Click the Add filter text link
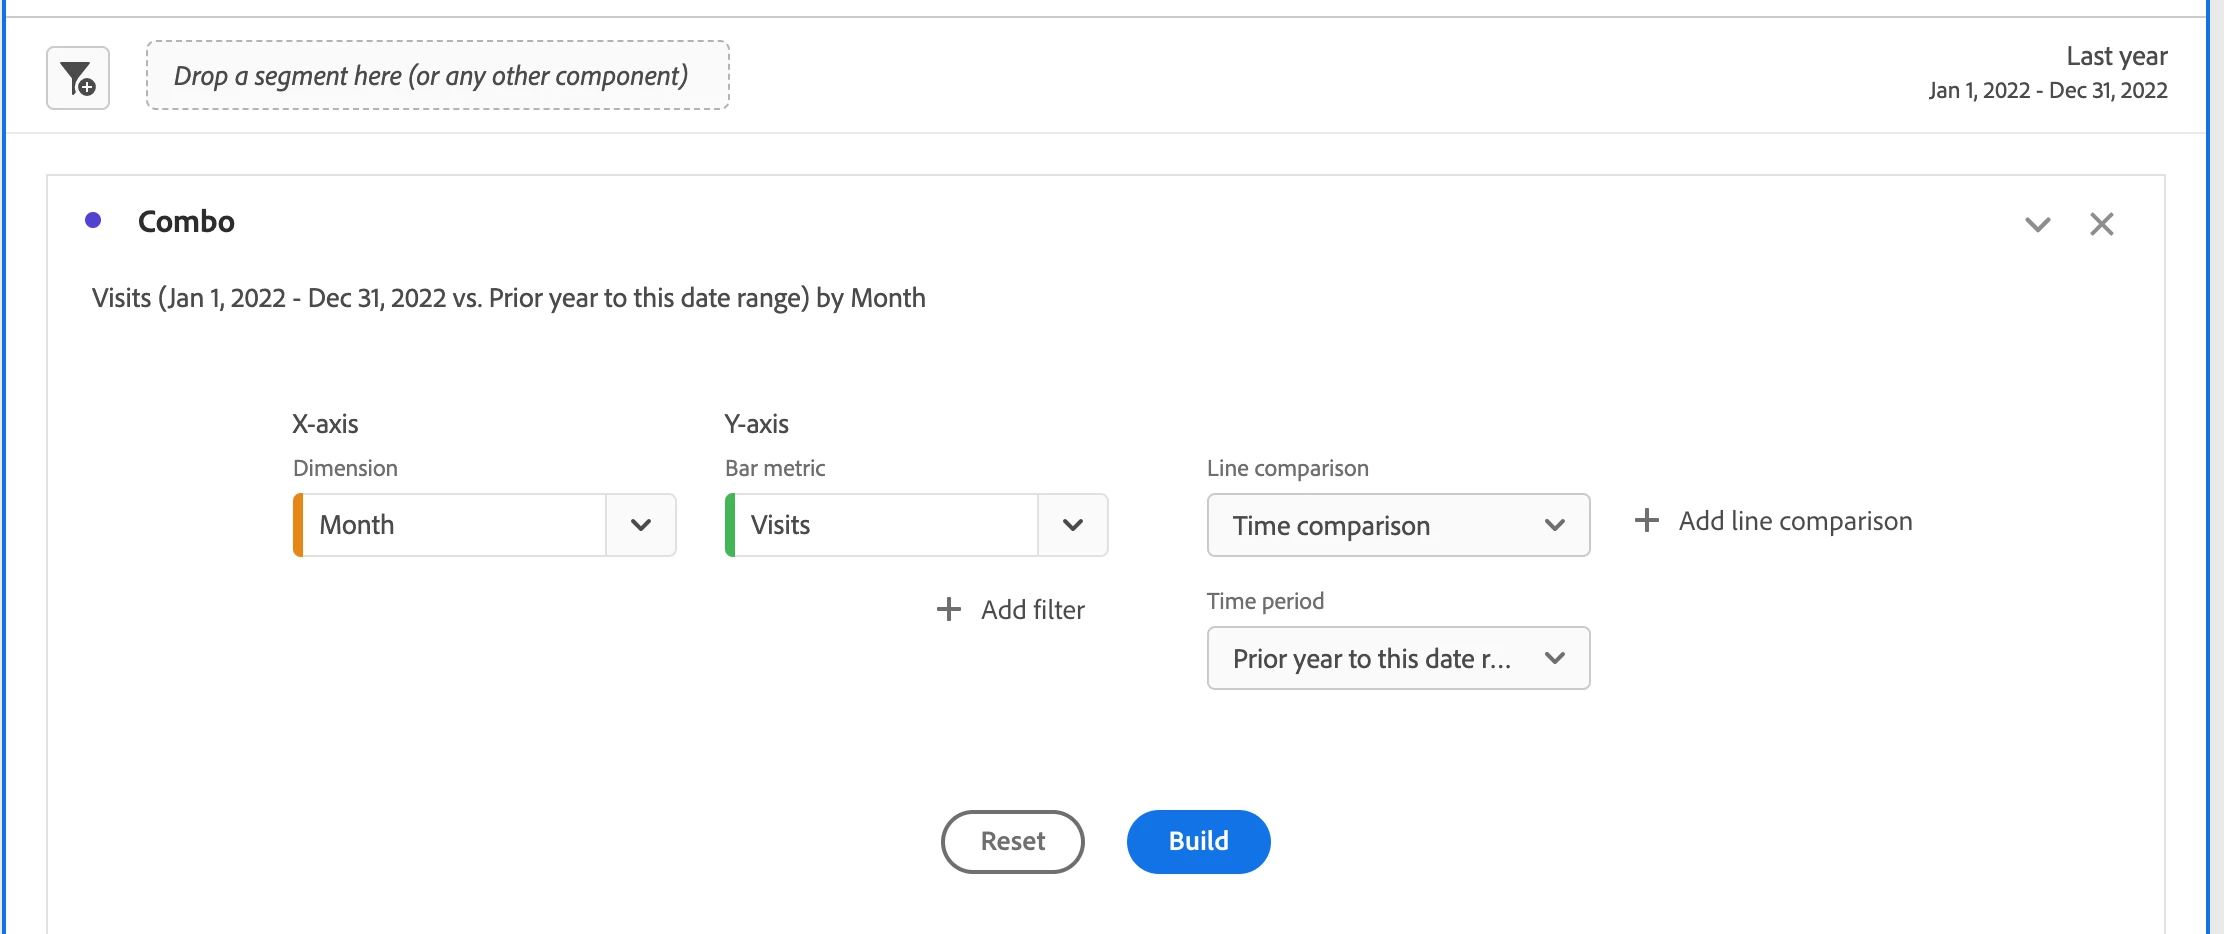 click(1032, 610)
